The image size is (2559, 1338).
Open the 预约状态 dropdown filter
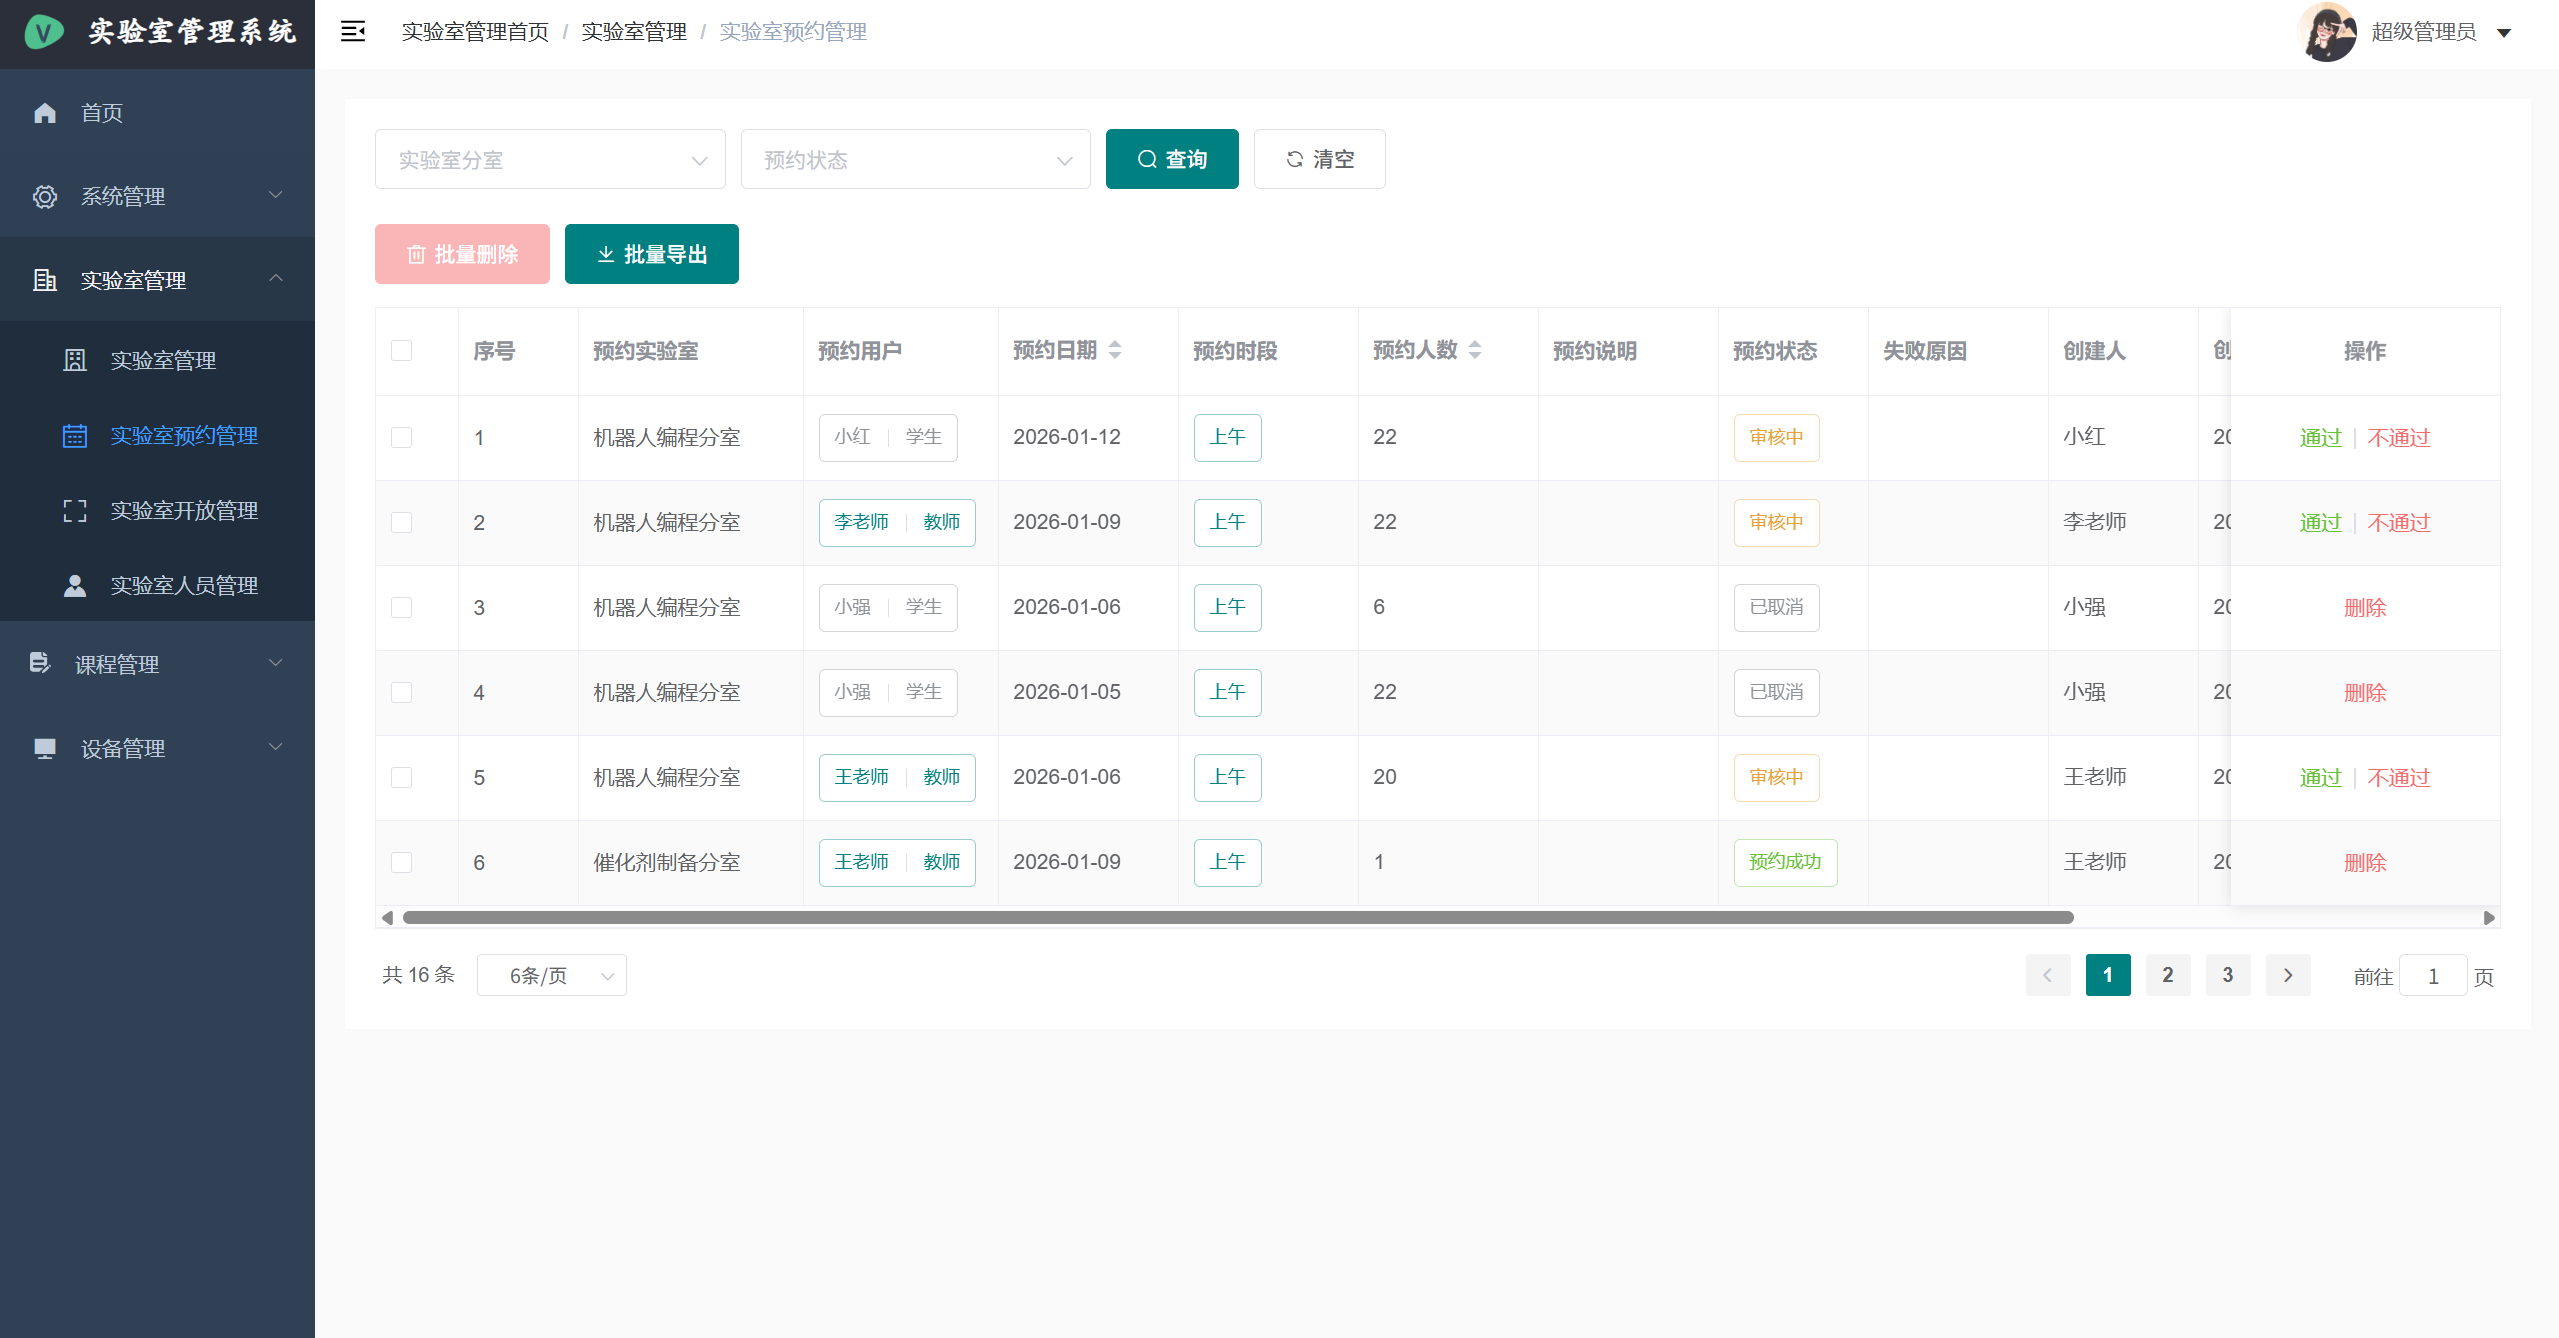(915, 160)
